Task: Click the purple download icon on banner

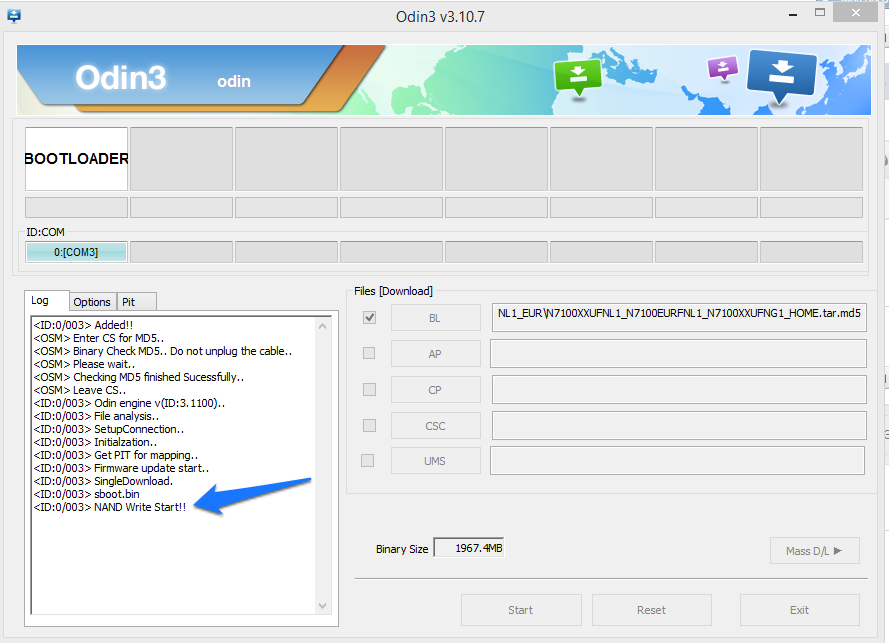Action: coord(723,68)
